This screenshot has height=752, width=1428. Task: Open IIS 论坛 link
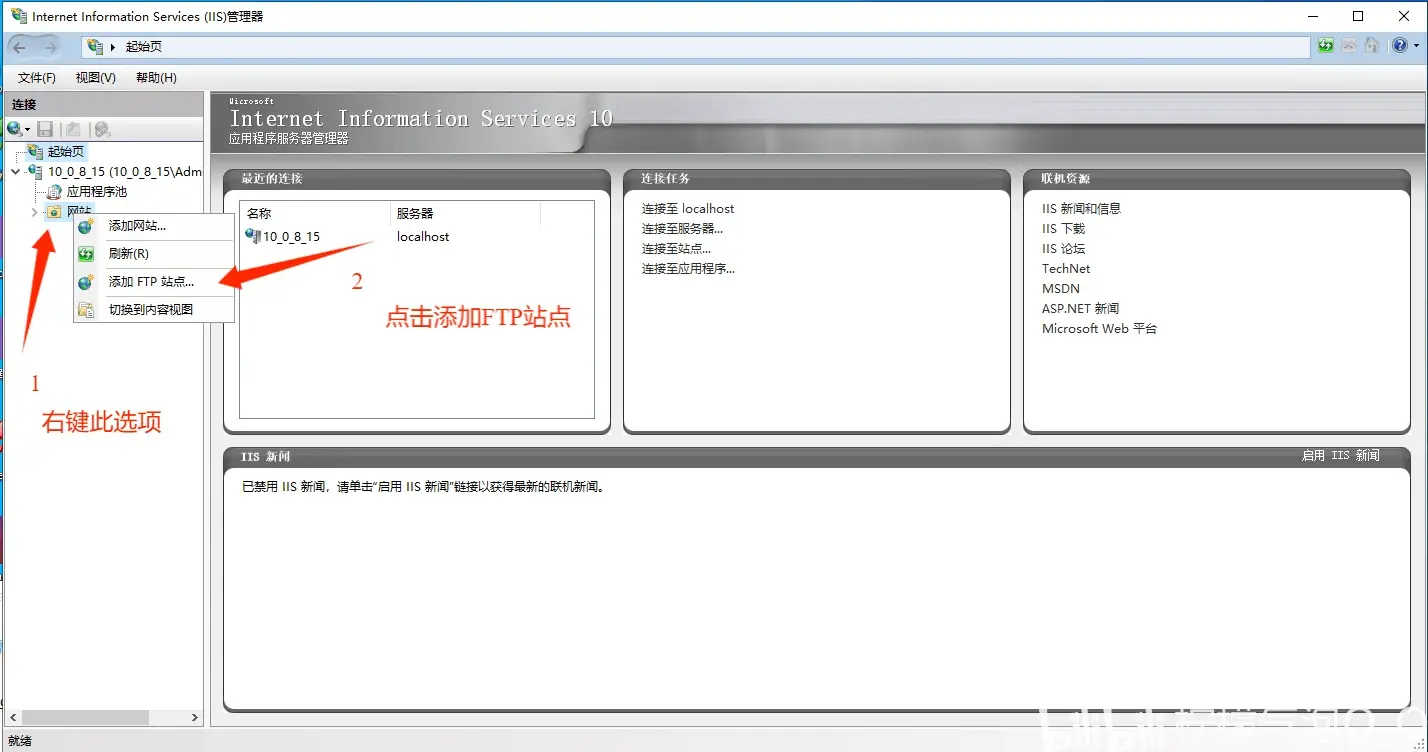1063,249
